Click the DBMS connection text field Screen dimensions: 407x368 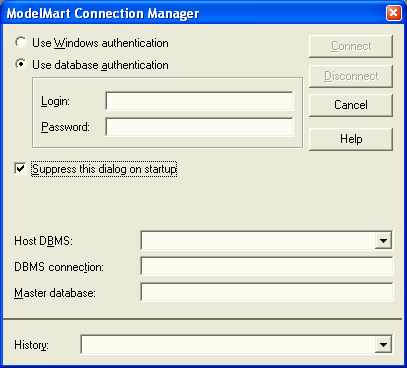point(267,266)
